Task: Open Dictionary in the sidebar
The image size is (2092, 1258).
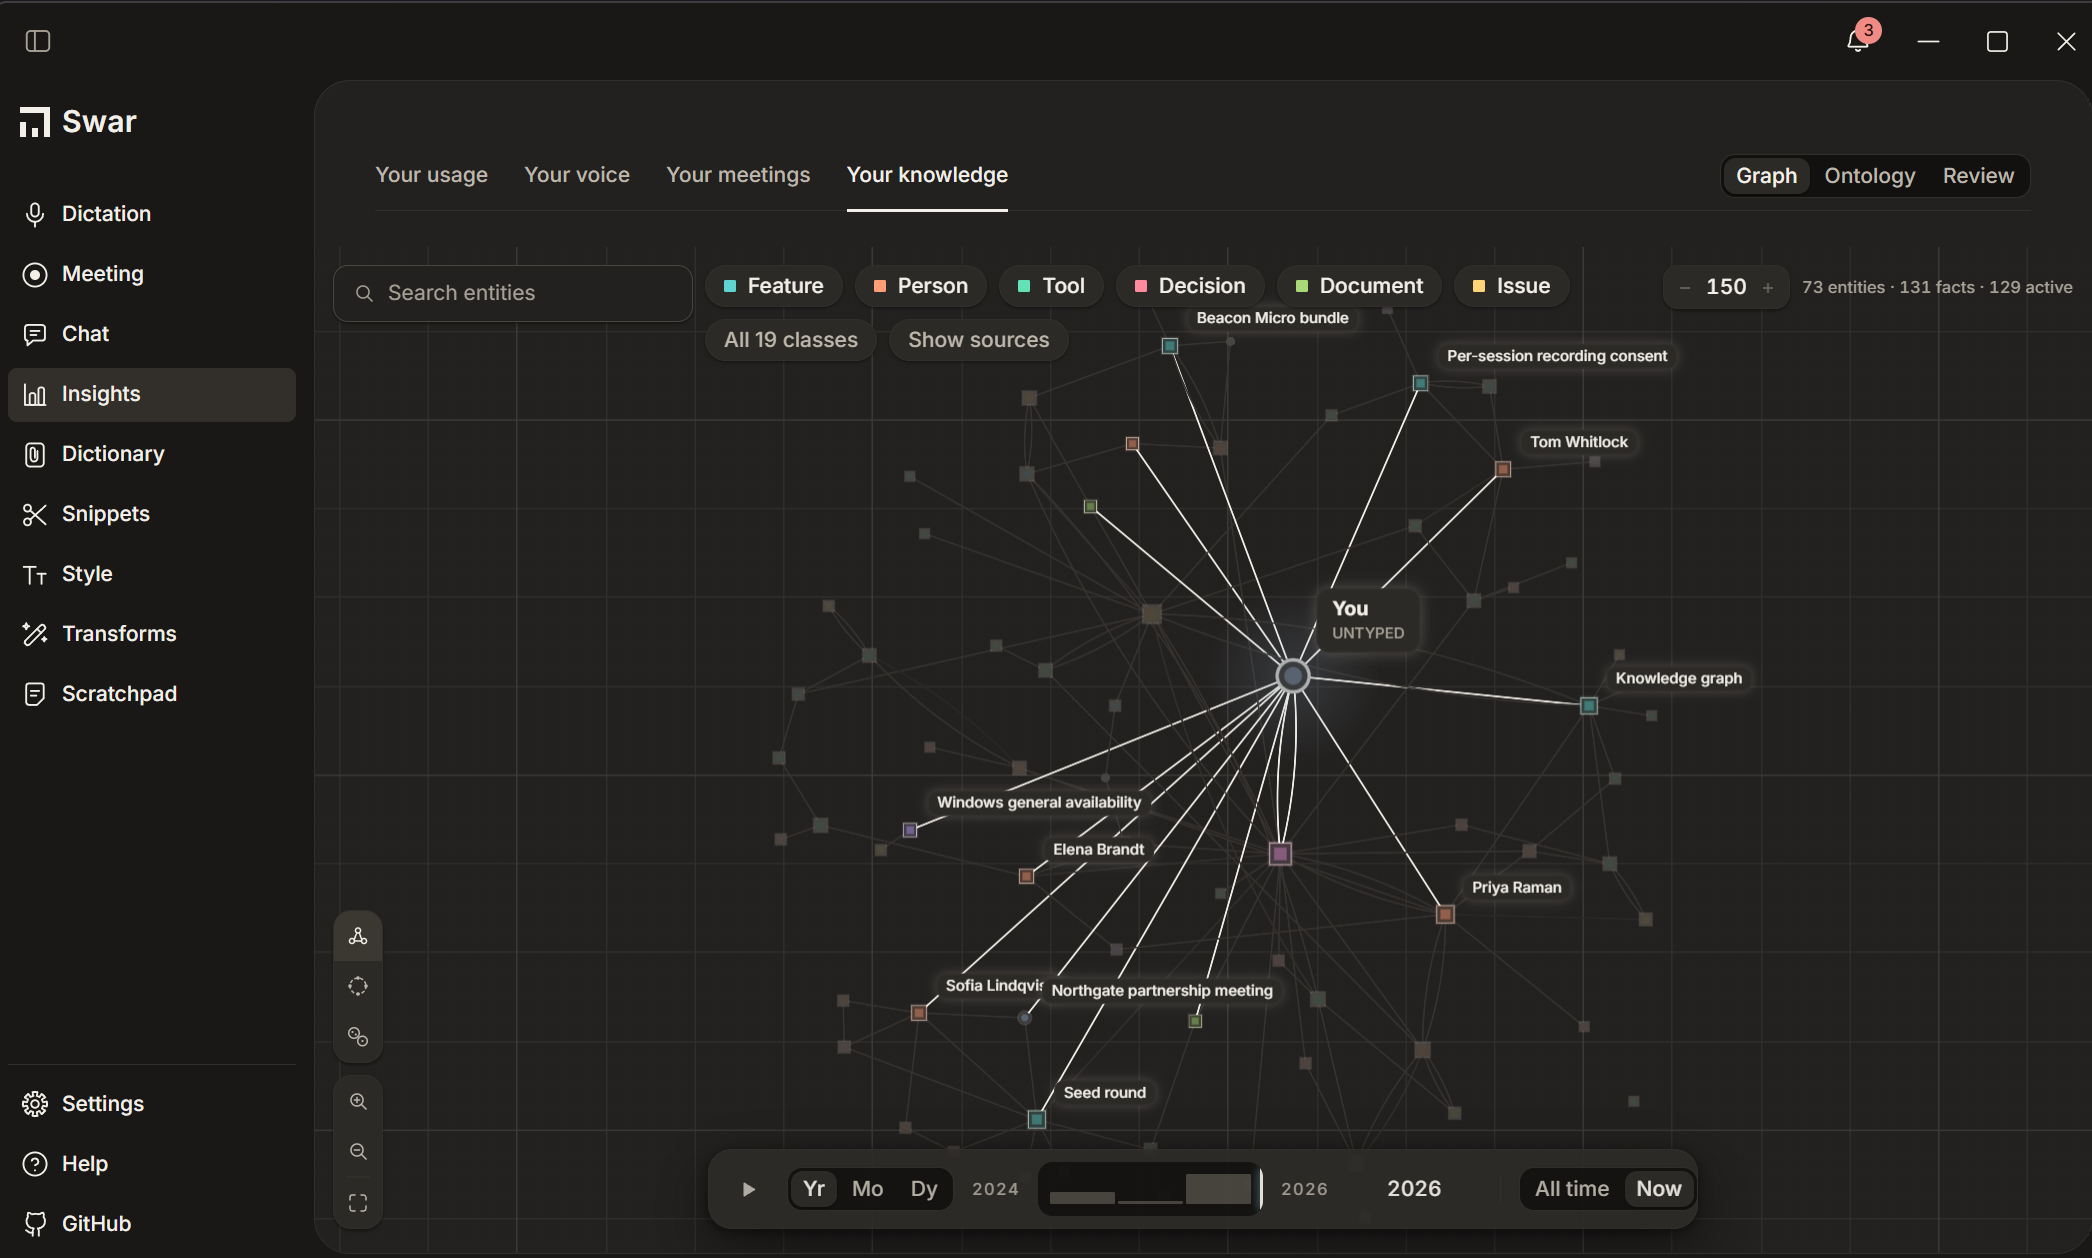Action: coord(152,454)
